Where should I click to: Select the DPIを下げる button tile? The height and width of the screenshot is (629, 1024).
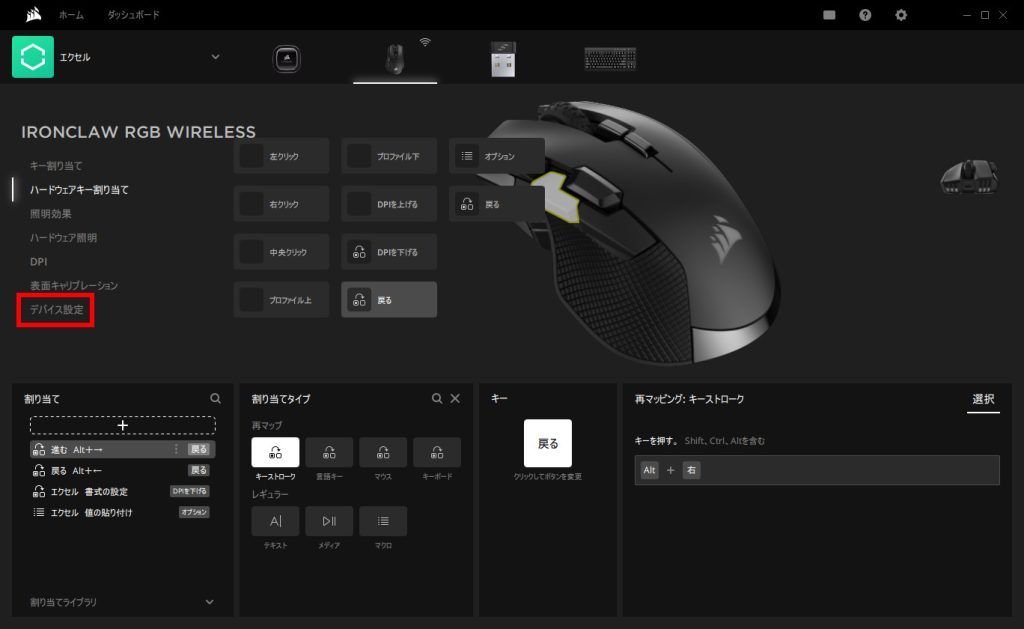389,252
